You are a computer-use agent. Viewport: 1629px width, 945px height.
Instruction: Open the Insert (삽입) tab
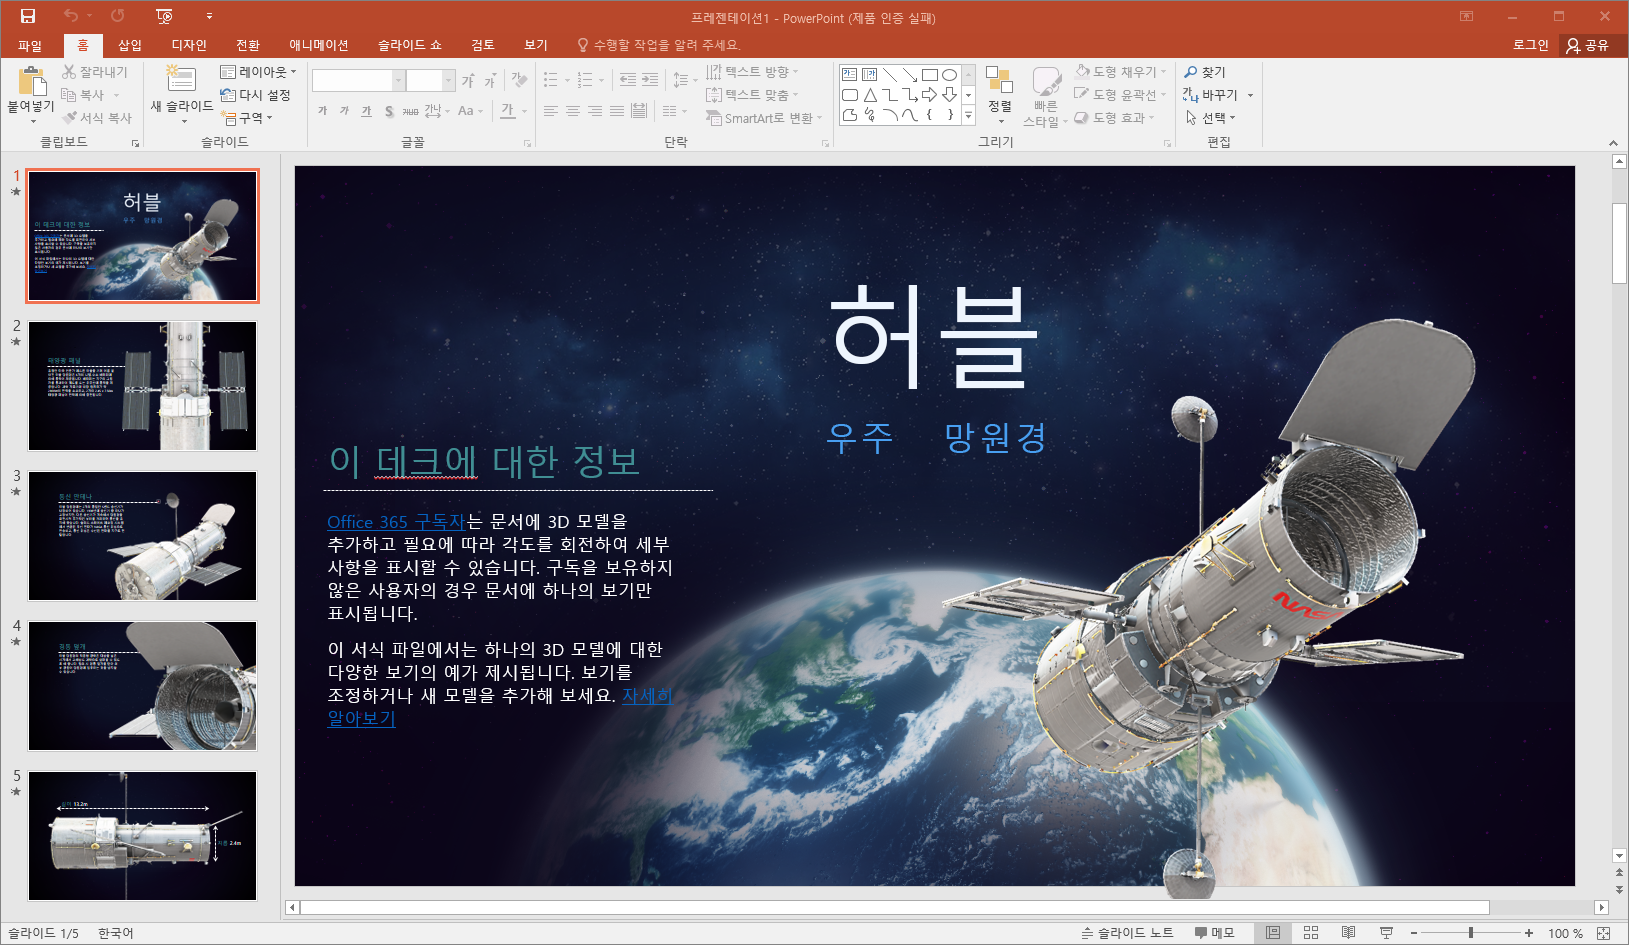[x=130, y=45]
